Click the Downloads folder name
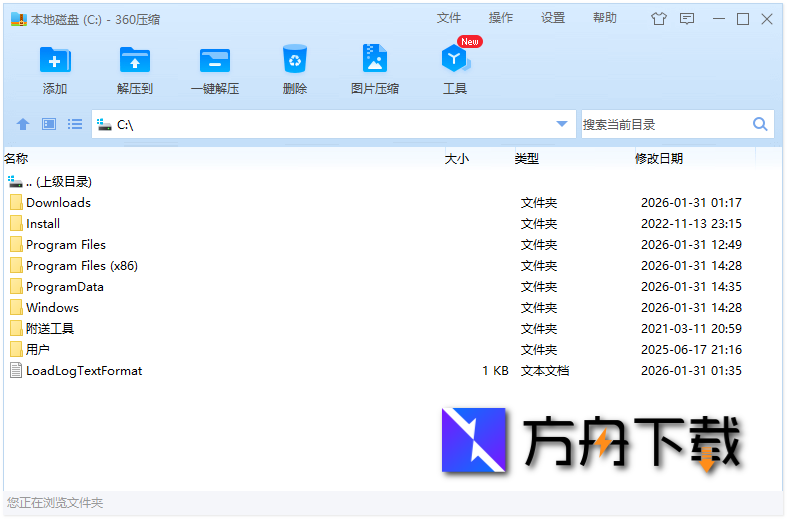Viewport: 787px width, 519px height. coord(58,202)
